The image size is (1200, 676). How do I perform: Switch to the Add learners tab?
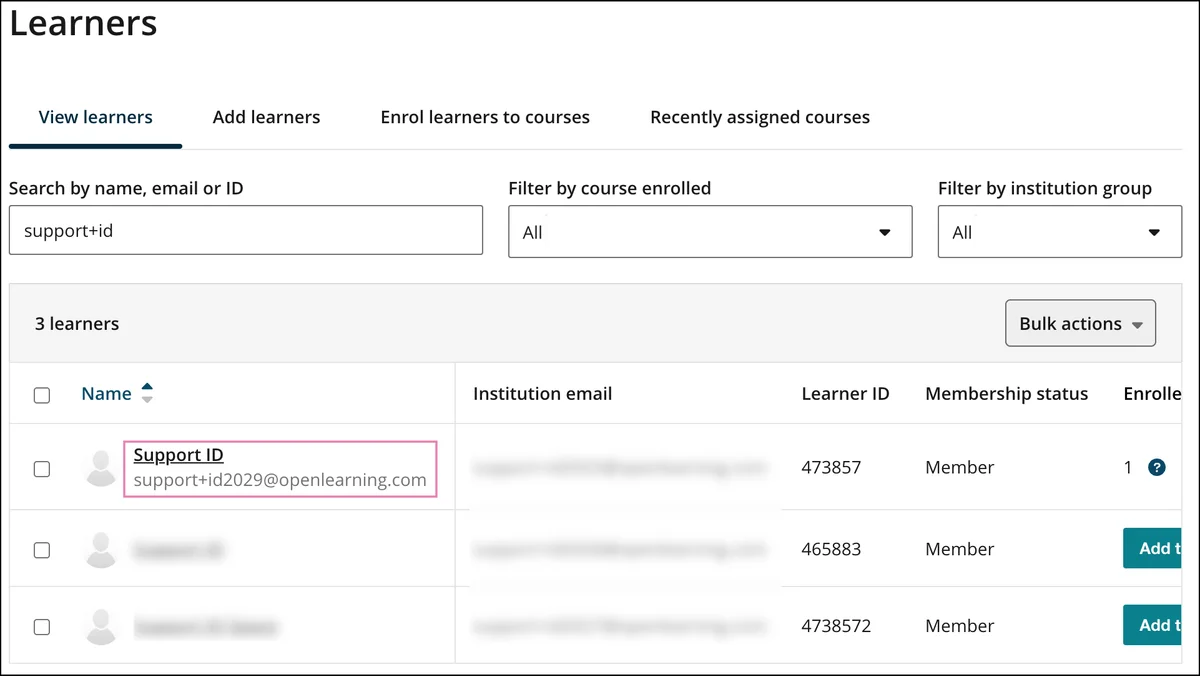point(266,117)
